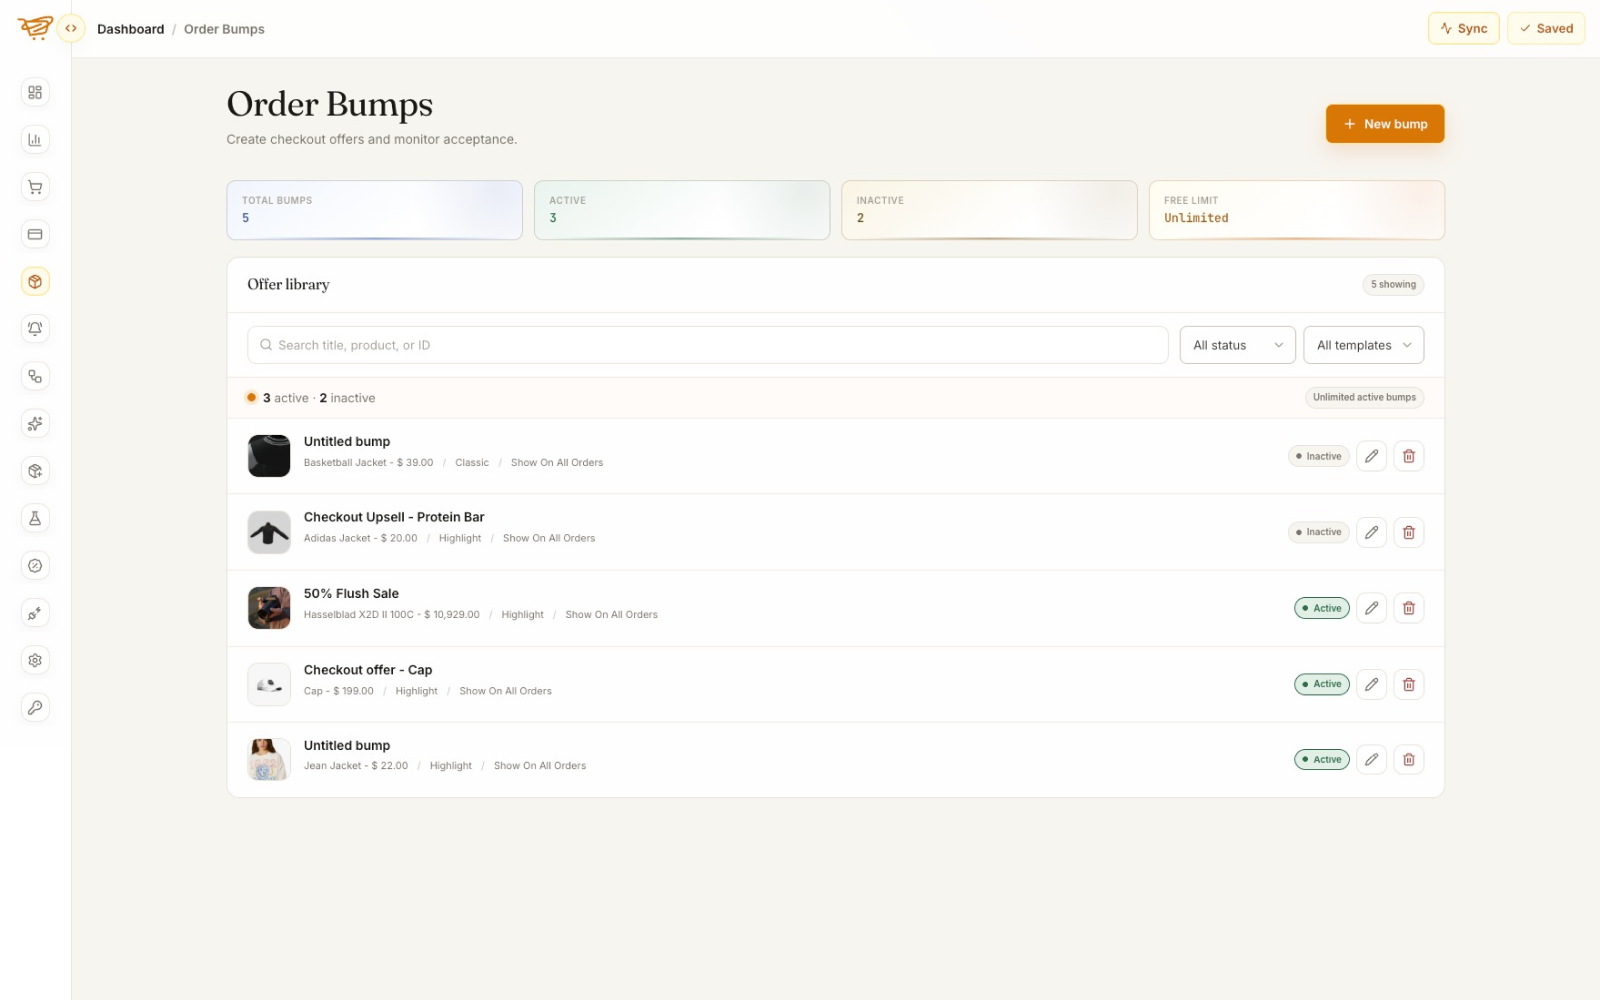Open the alarm bell sidebar icon
1600x1000 pixels.
(x=35, y=329)
